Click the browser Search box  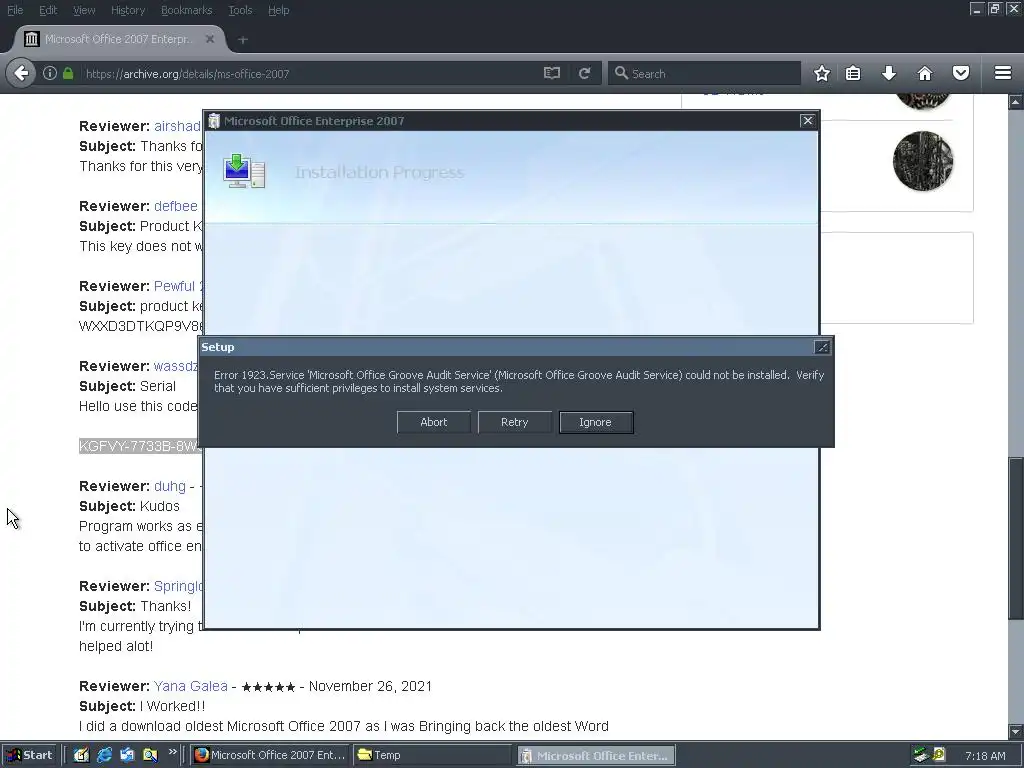click(x=704, y=73)
